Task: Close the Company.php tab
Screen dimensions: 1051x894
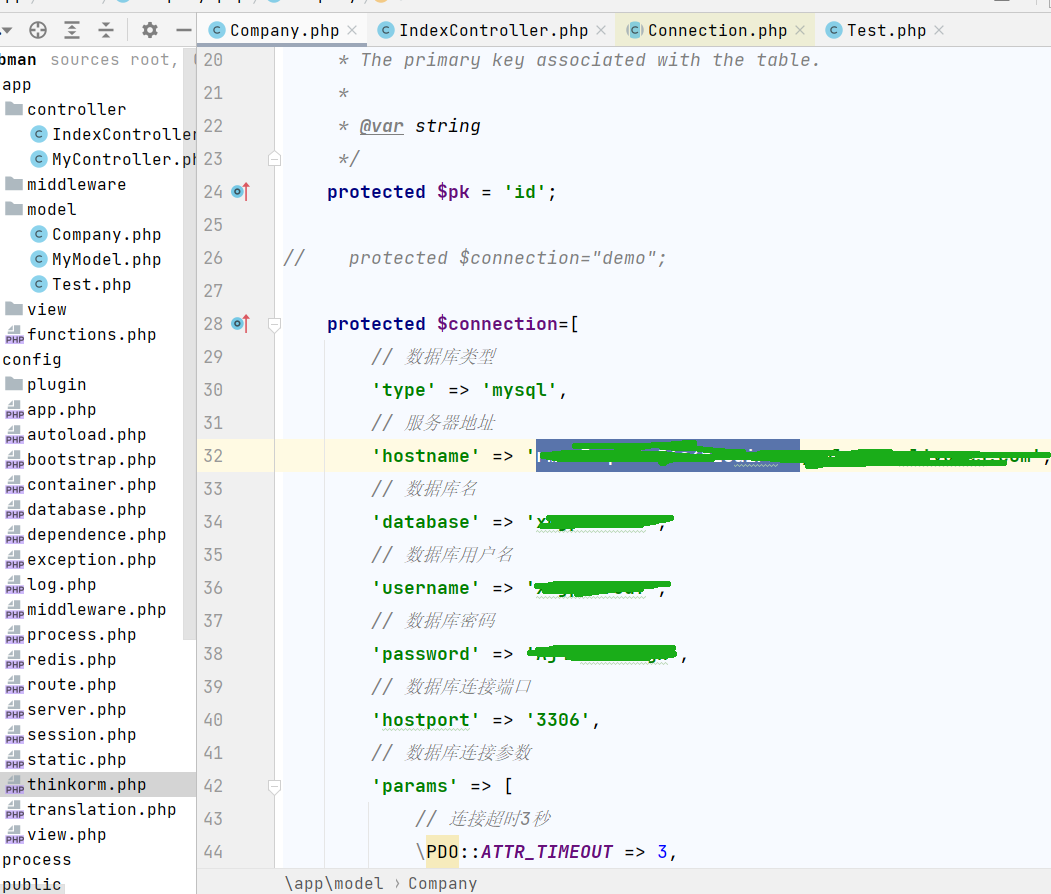Action: tap(352, 30)
